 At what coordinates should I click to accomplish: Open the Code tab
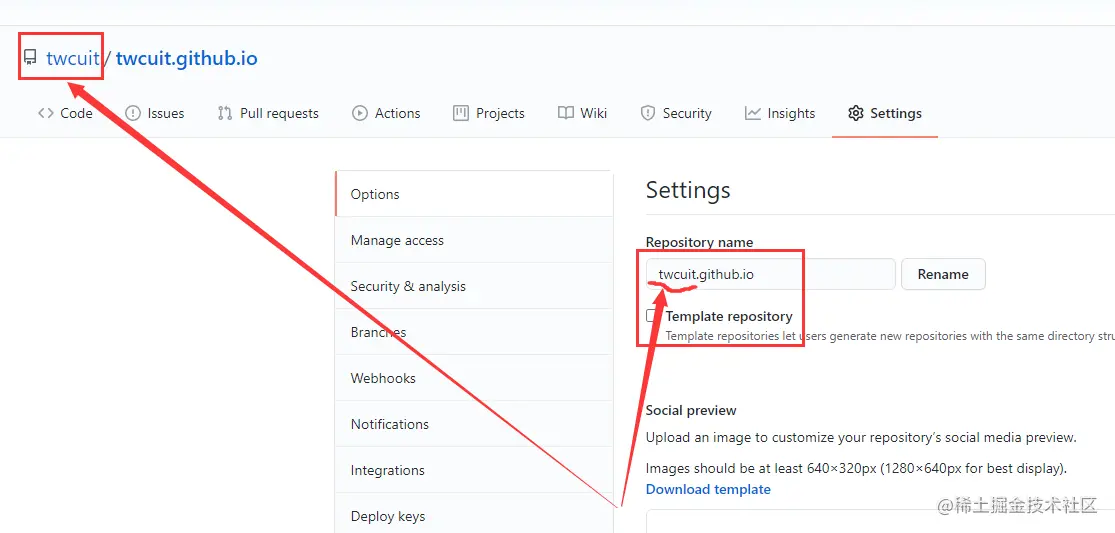click(65, 113)
